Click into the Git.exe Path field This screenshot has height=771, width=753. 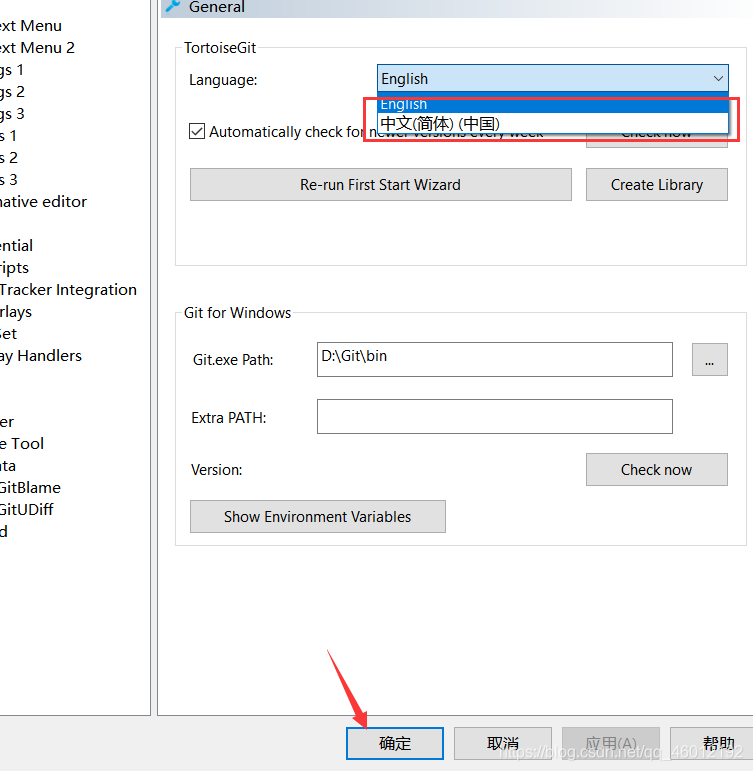(x=494, y=359)
